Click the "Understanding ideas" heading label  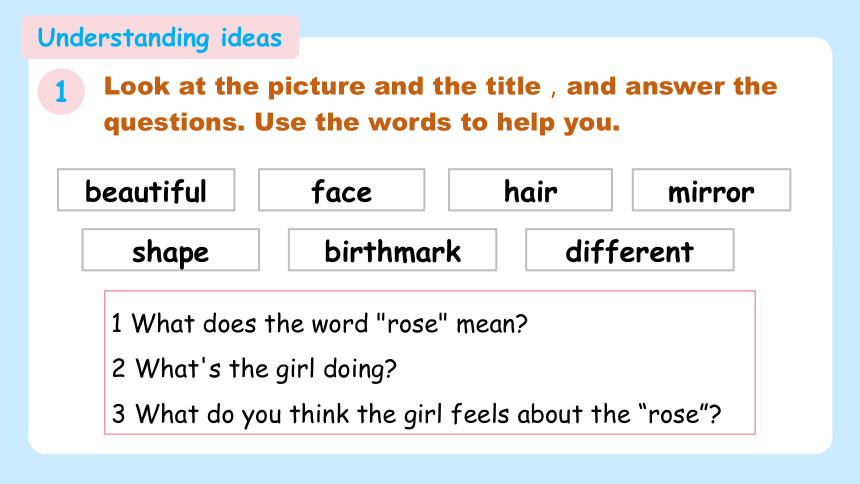click(160, 38)
